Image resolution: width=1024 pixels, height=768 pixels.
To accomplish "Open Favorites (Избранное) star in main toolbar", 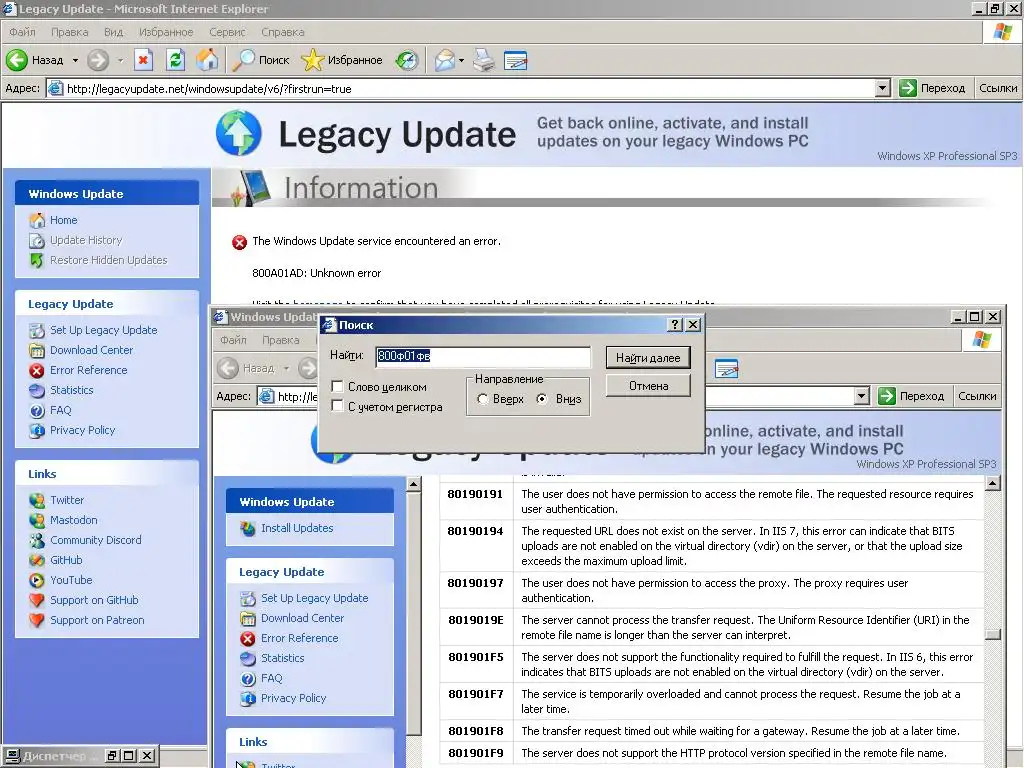I will pyautogui.click(x=312, y=60).
